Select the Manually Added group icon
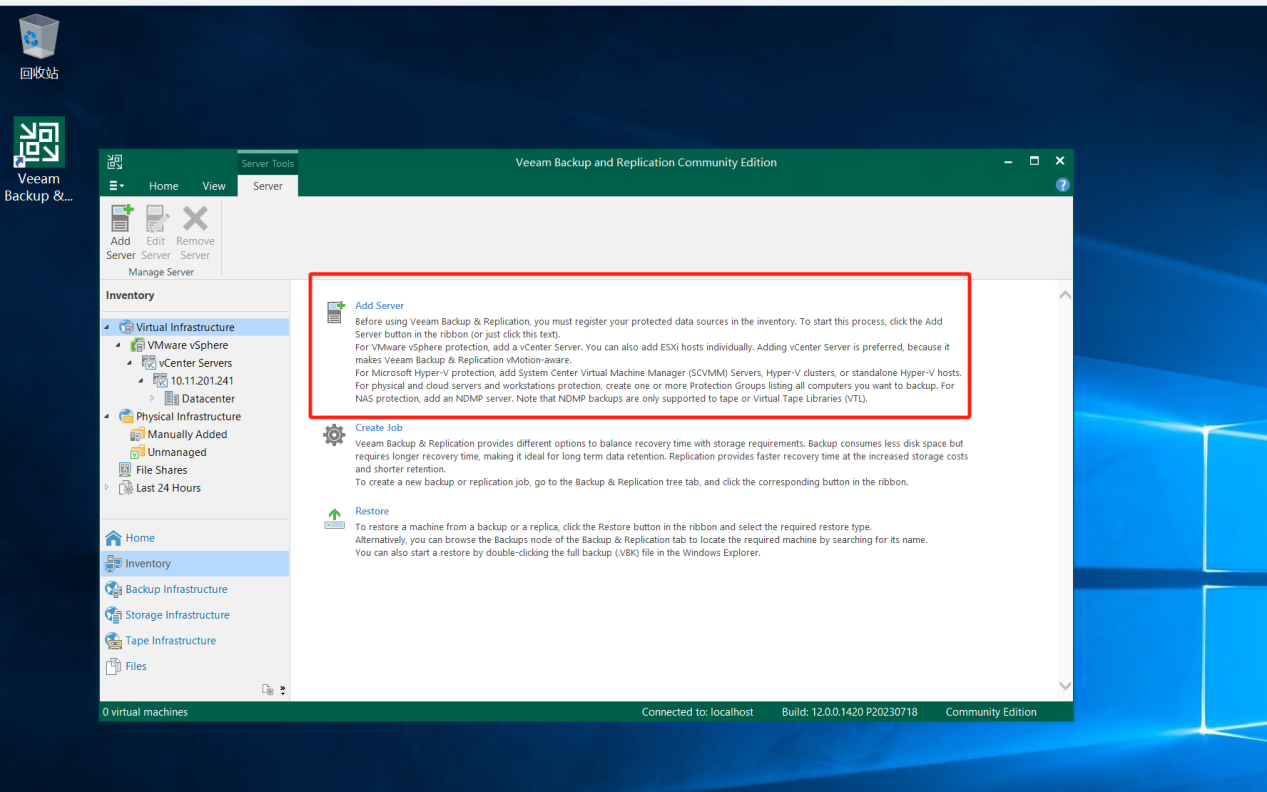 click(138, 434)
